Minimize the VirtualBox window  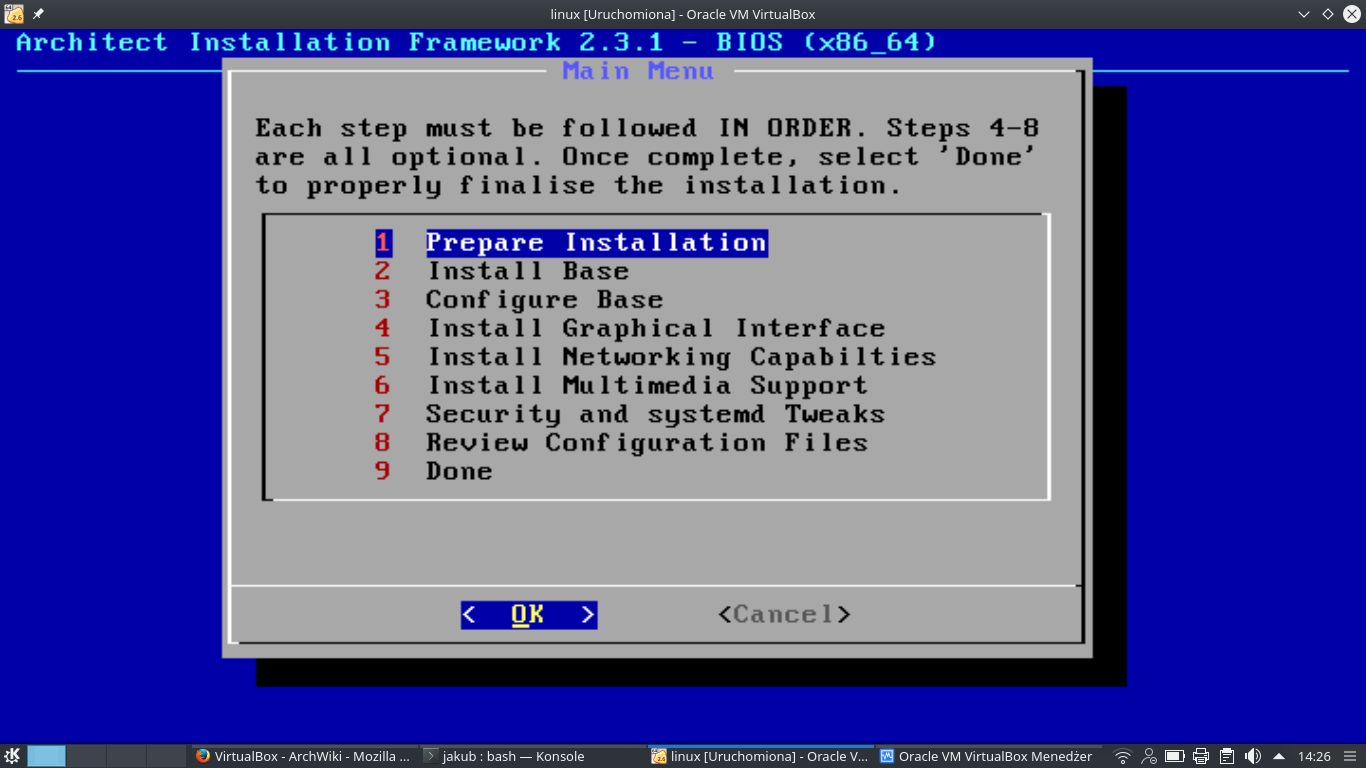[x=1304, y=14]
